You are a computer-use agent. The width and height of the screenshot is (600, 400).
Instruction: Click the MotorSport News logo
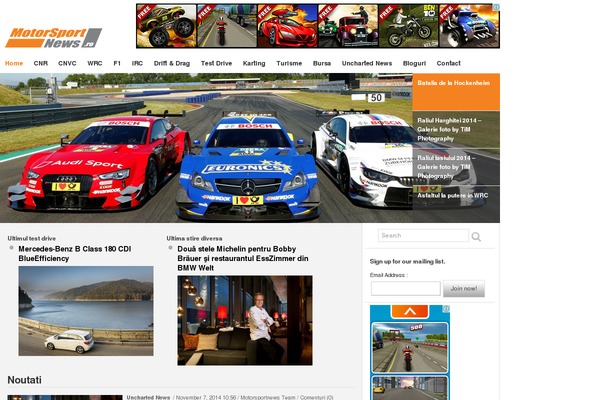(x=54, y=38)
